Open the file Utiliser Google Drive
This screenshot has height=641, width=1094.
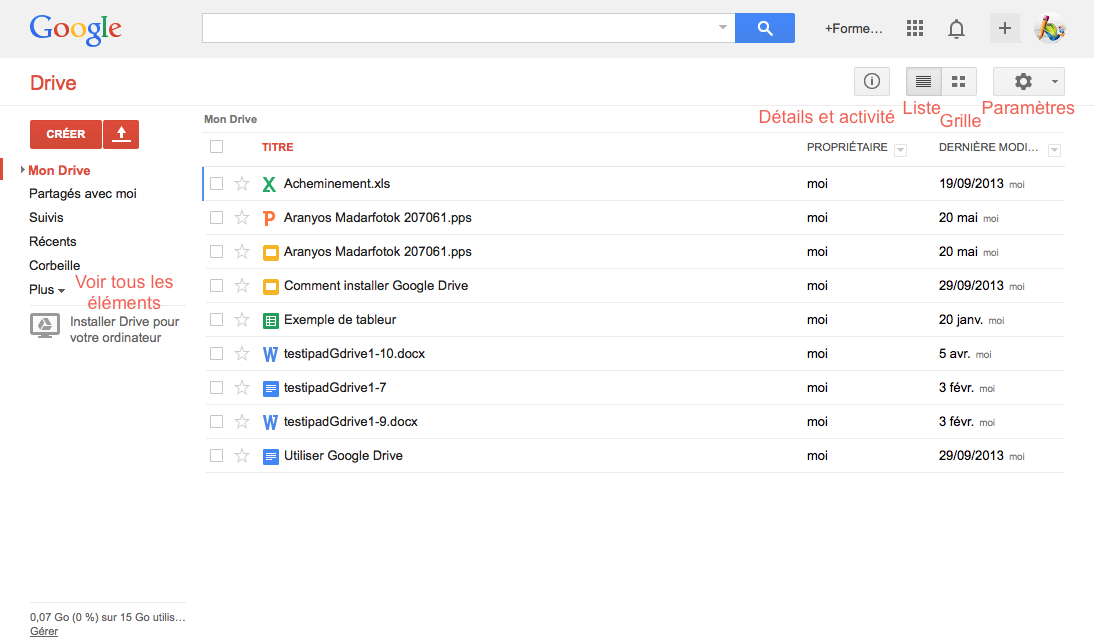click(x=343, y=455)
